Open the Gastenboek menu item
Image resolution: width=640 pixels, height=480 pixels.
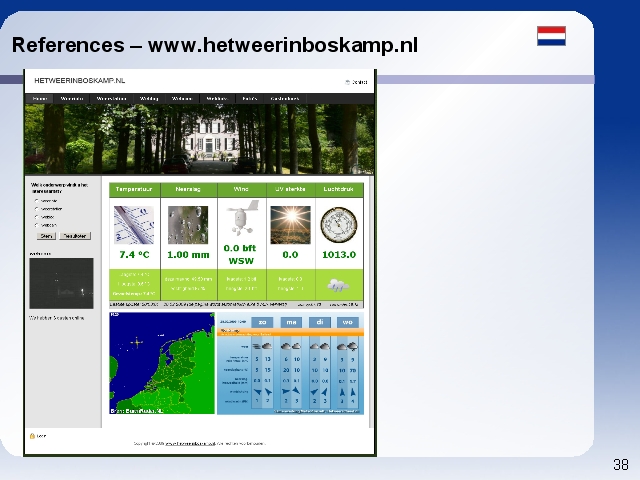[x=285, y=99]
